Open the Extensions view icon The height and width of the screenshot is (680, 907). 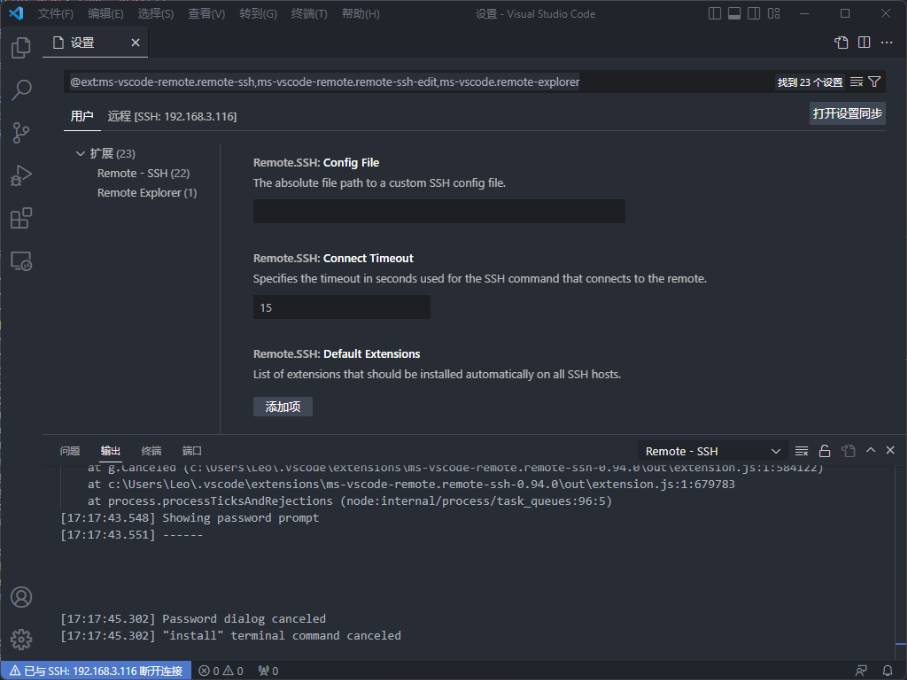(x=21, y=218)
